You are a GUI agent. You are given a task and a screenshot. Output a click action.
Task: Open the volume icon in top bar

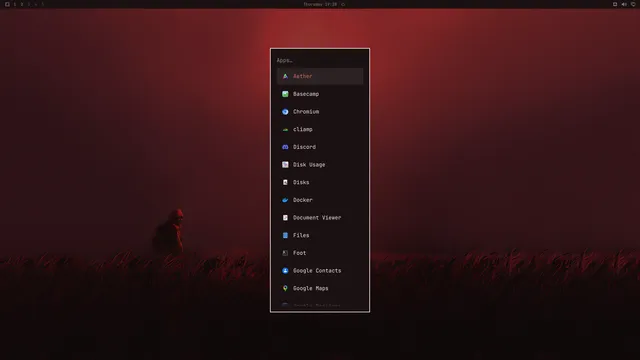click(624, 4)
